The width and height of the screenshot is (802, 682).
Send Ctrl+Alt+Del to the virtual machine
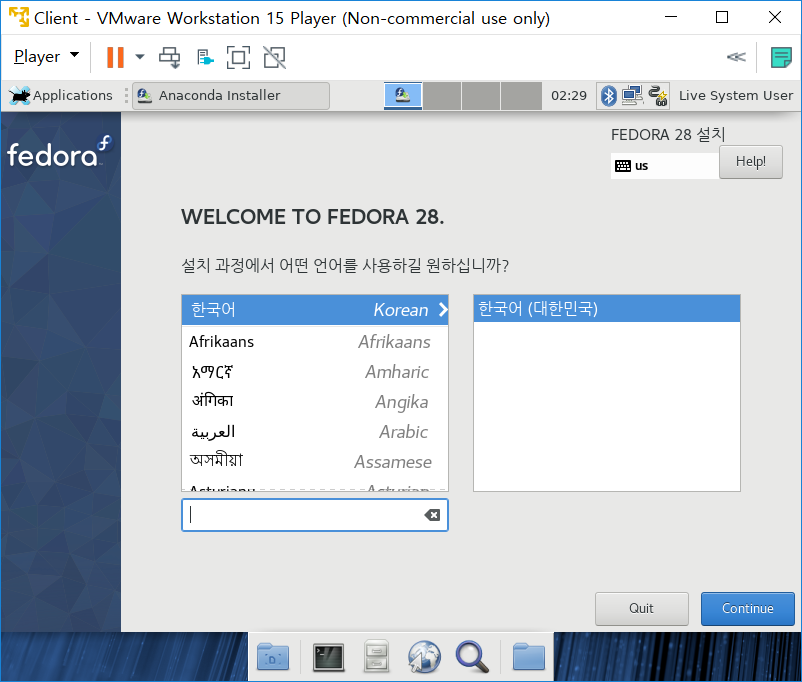(x=169, y=57)
